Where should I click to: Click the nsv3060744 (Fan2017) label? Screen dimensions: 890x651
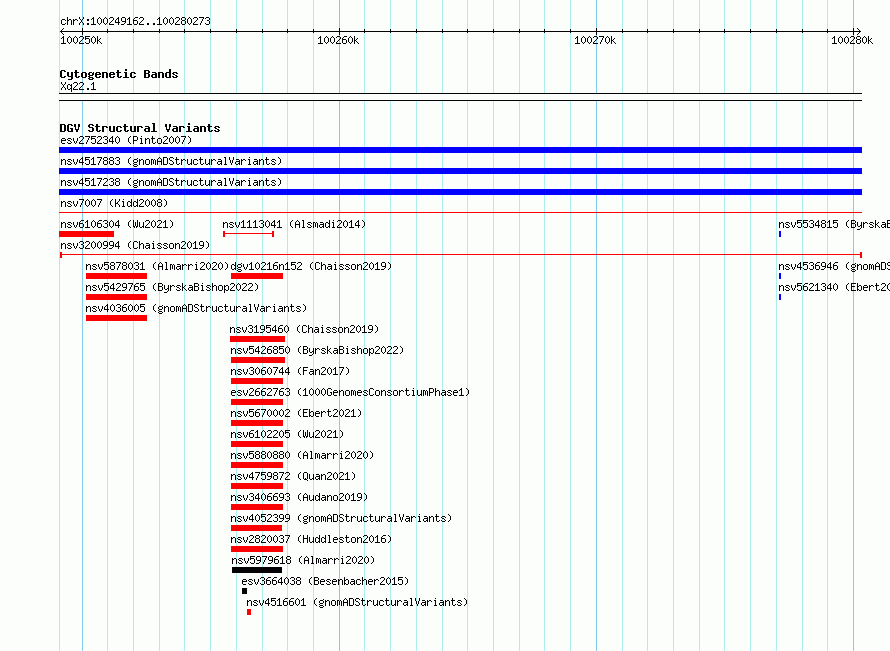coord(290,371)
